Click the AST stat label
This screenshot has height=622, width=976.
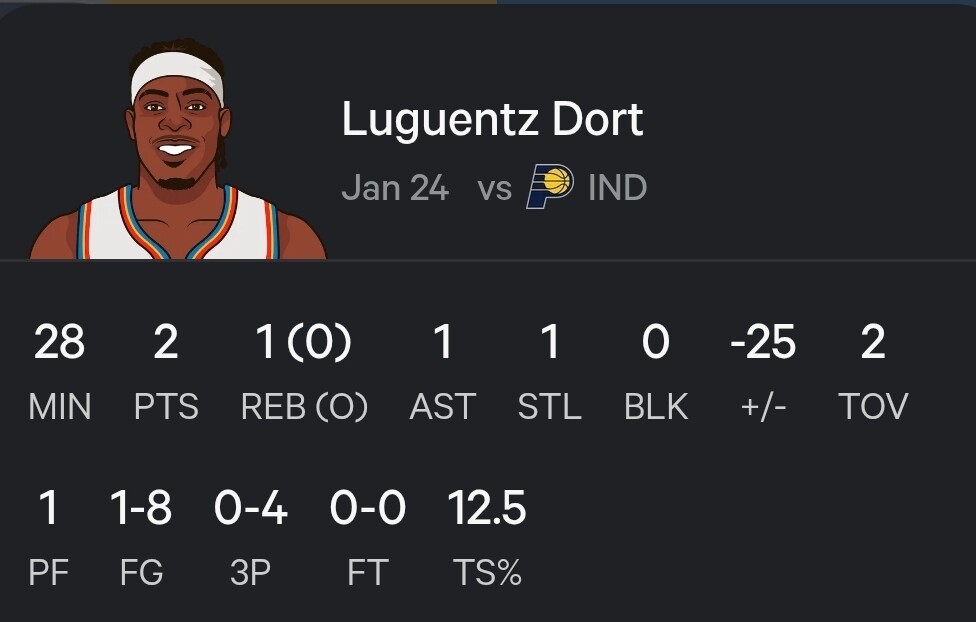click(443, 407)
